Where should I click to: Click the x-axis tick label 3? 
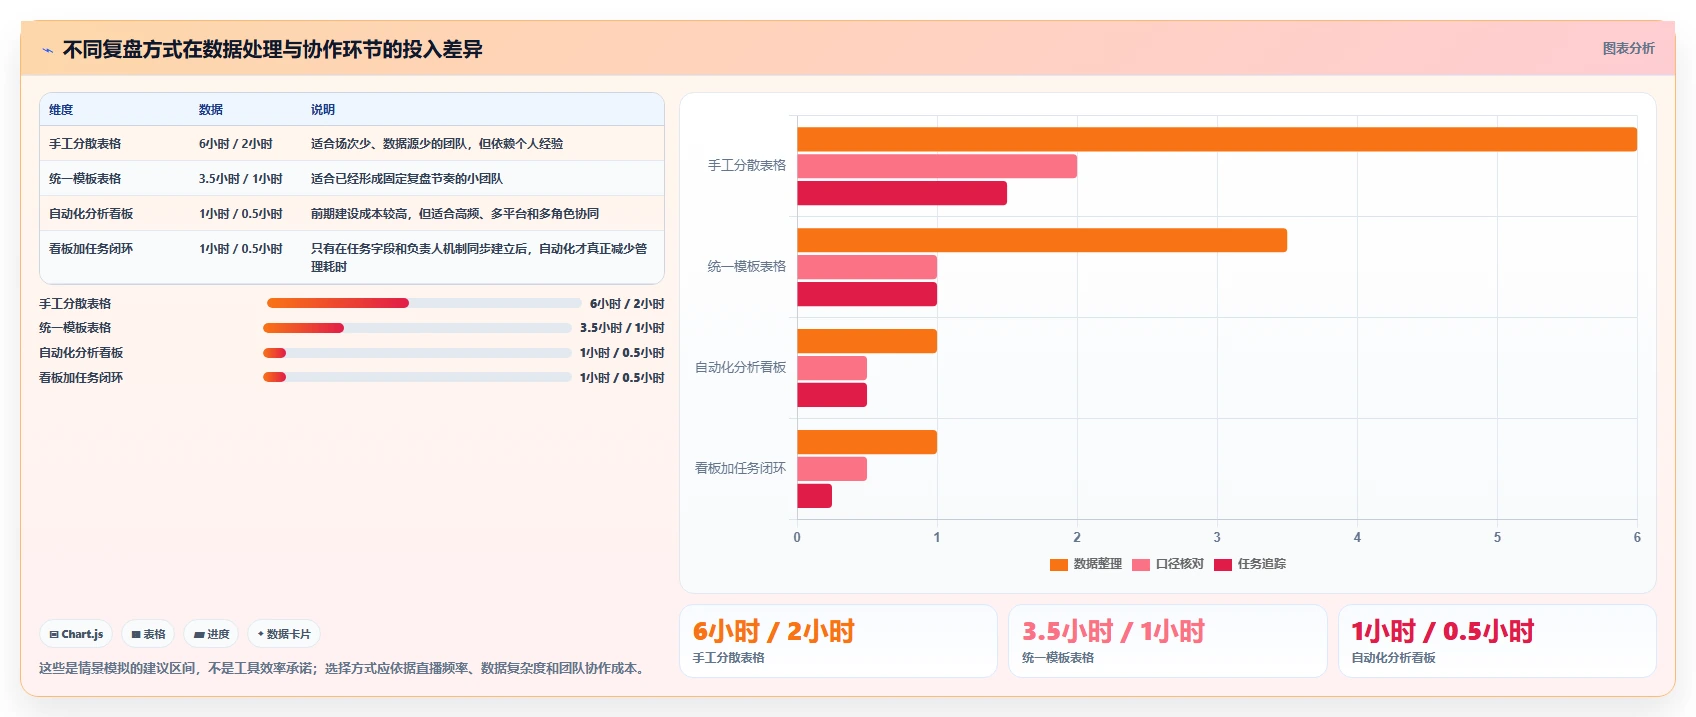point(1217,538)
